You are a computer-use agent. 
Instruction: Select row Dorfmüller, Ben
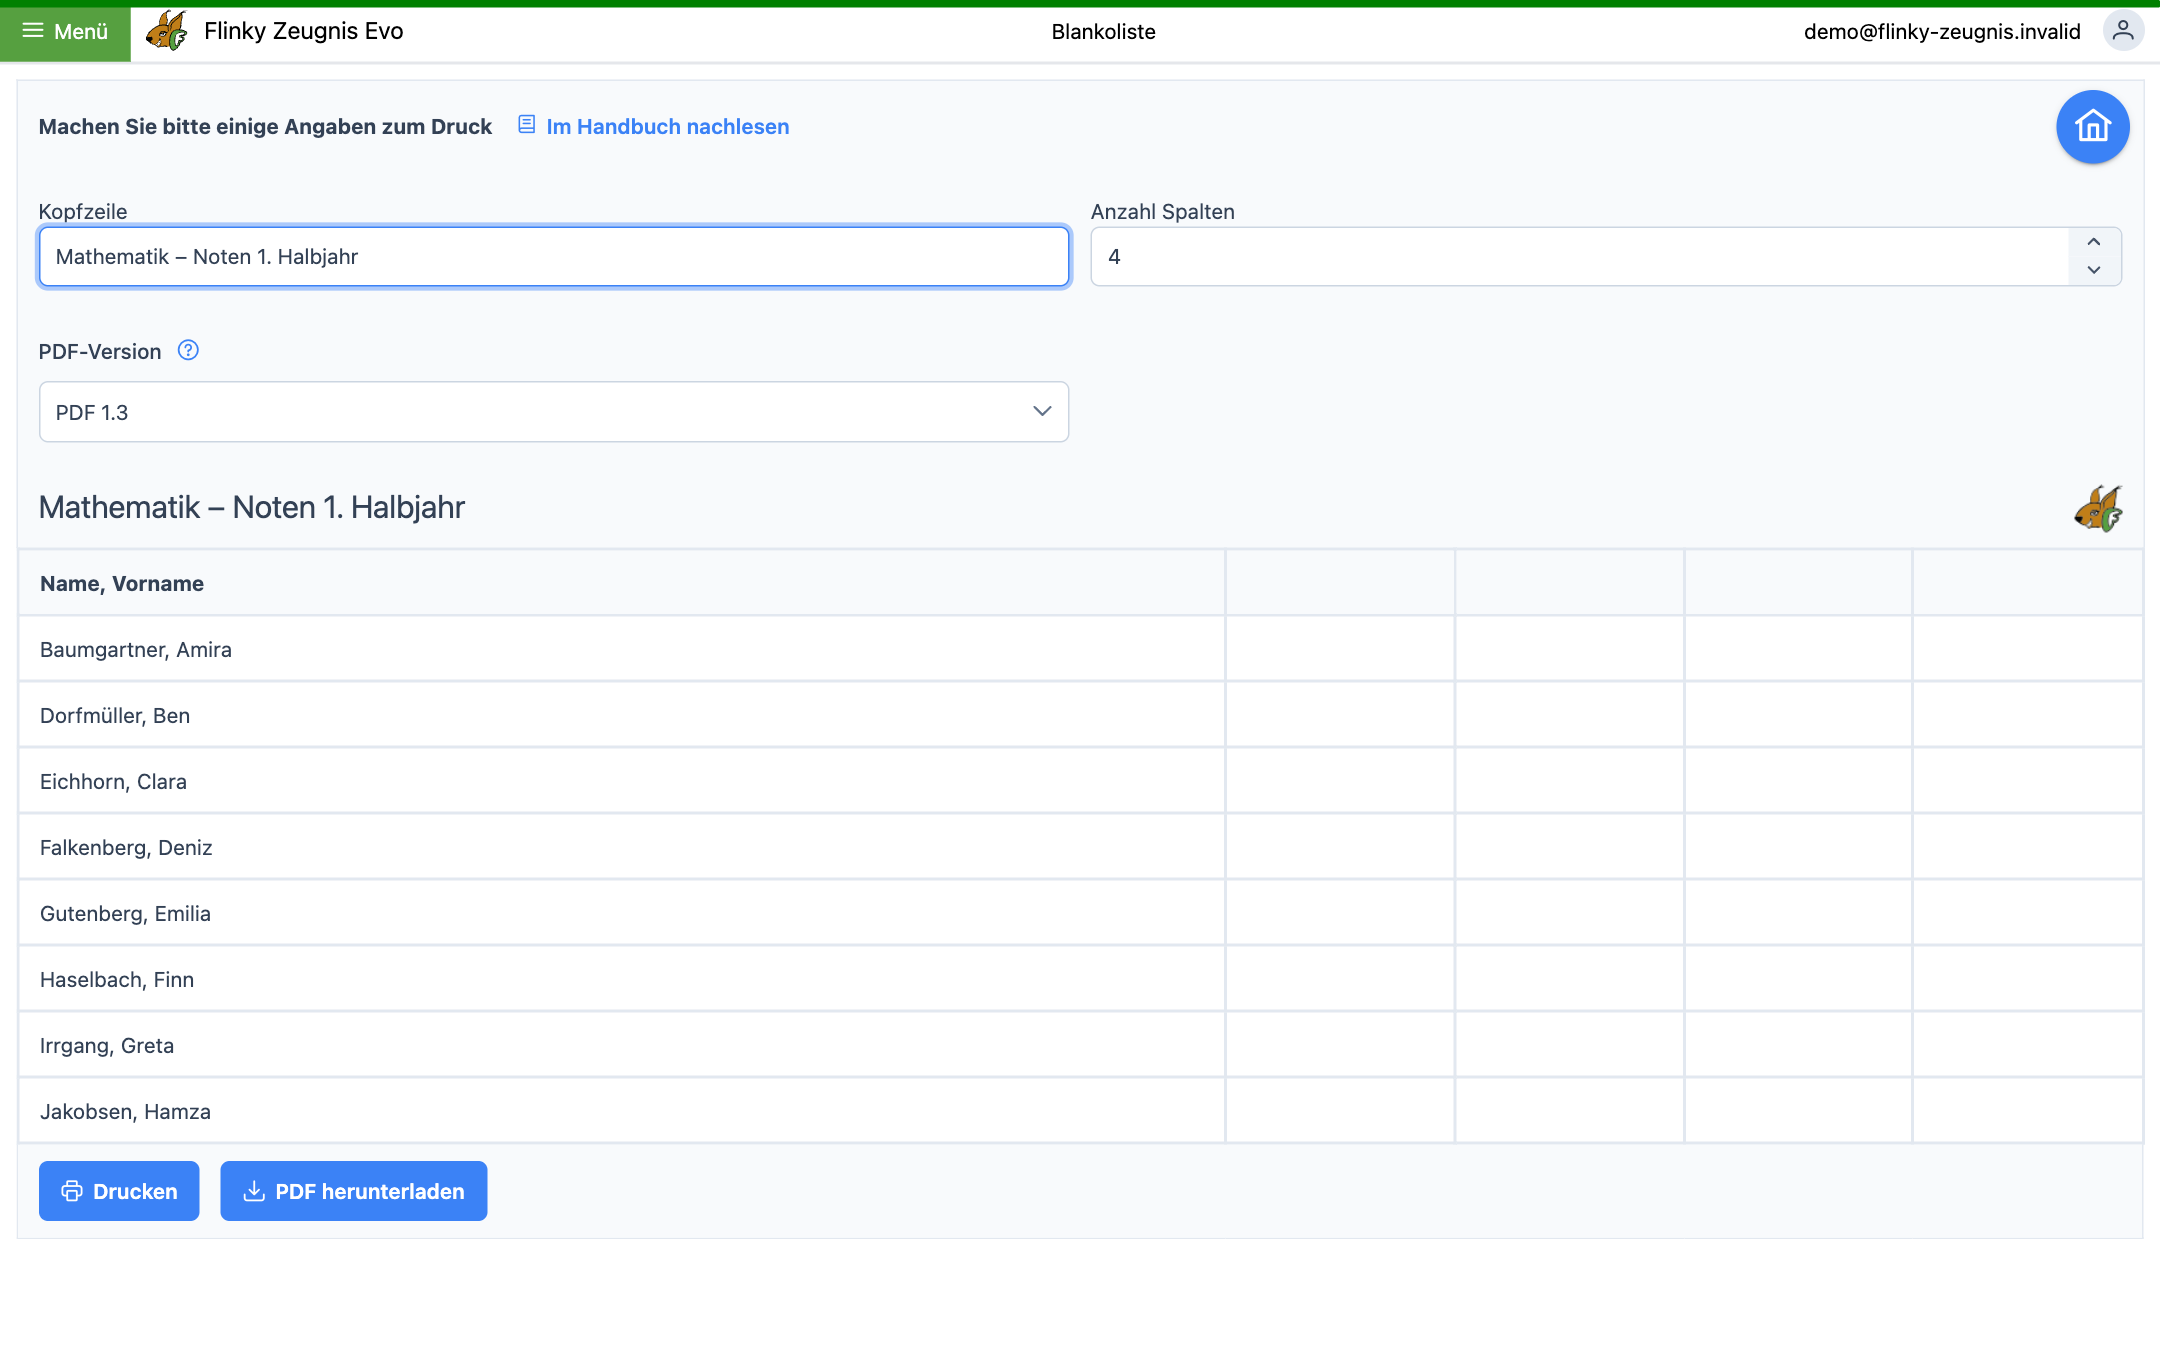point(1080,715)
